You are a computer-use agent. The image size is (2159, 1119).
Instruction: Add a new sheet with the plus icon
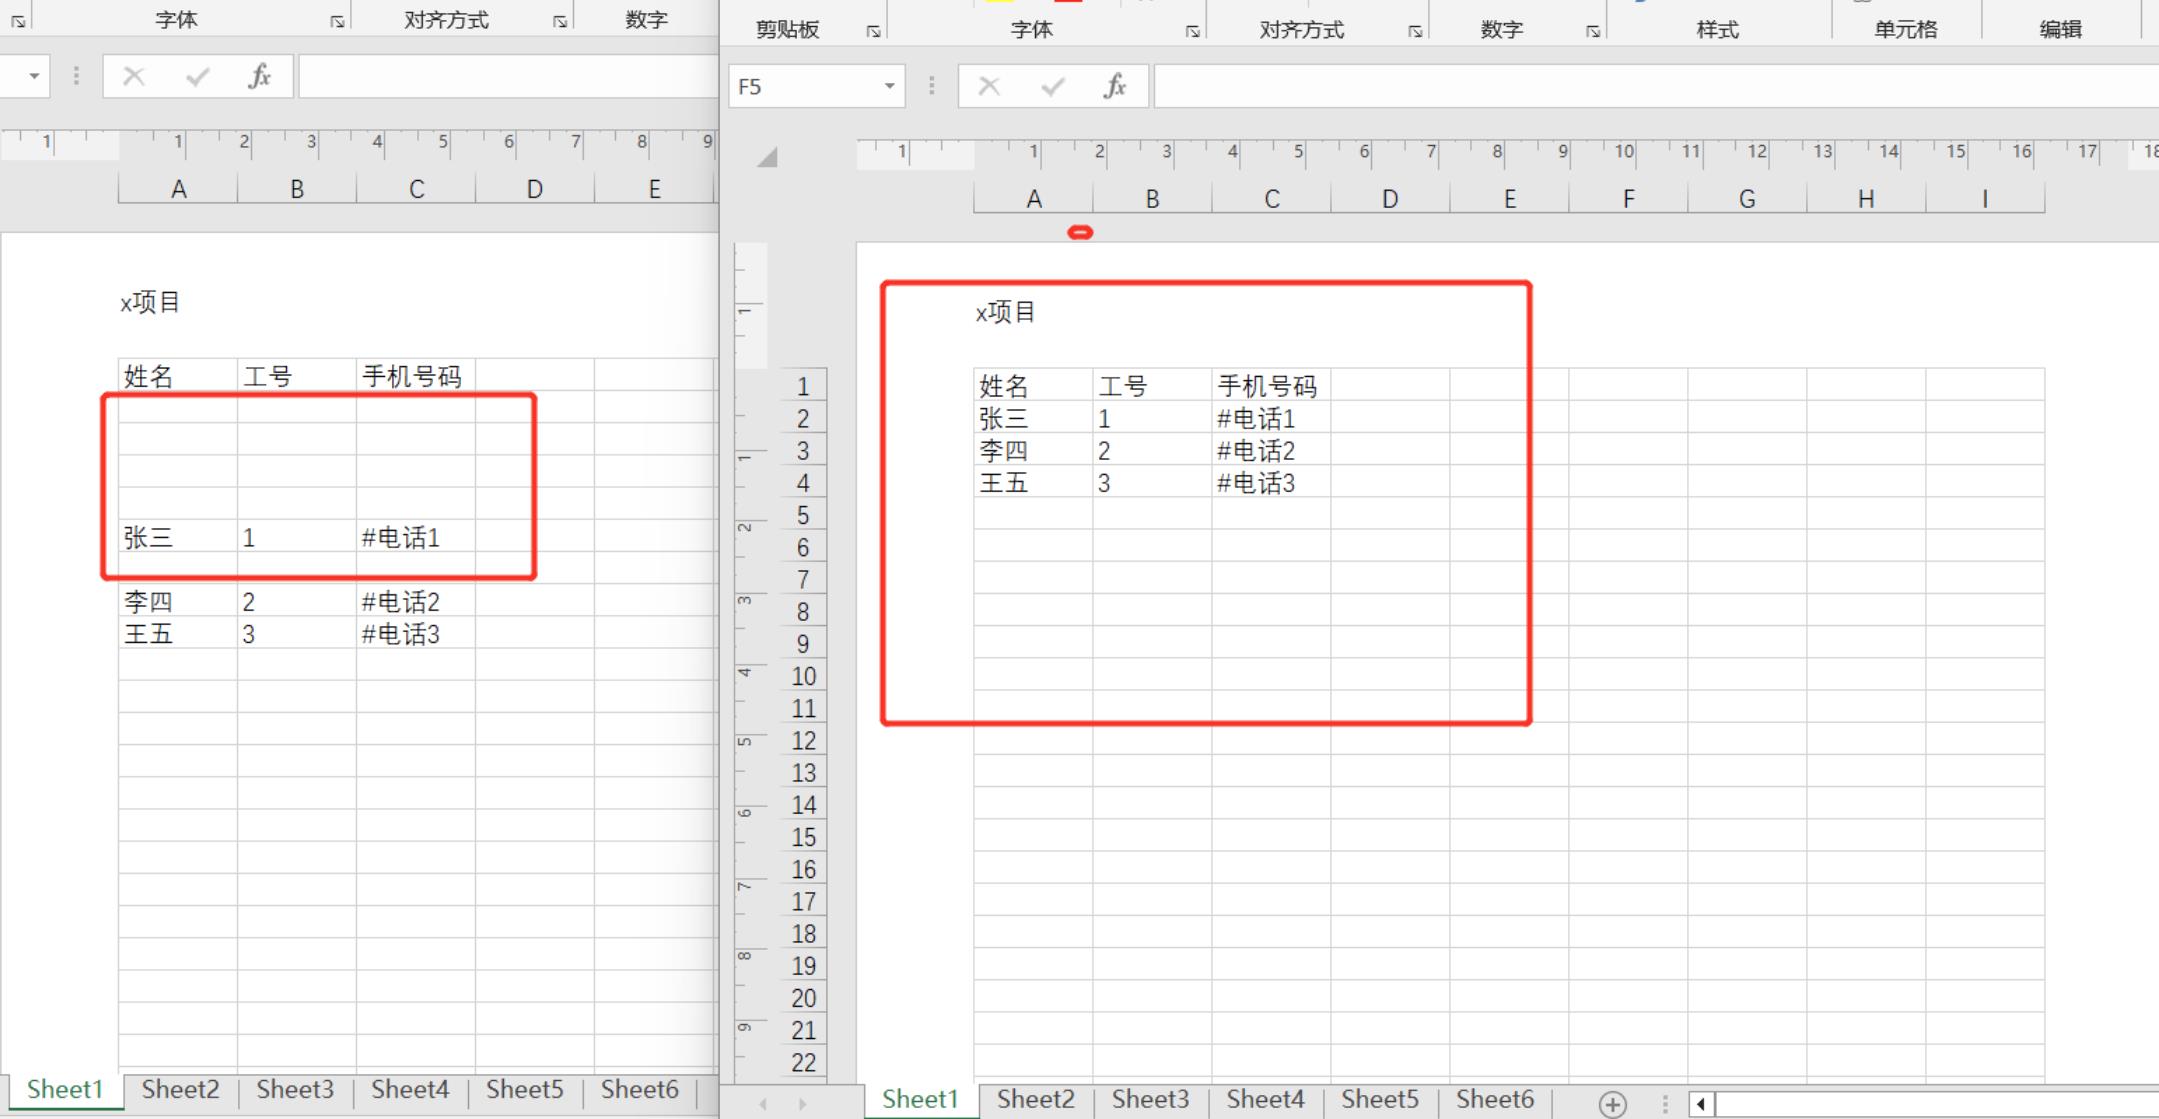[1612, 1104]
